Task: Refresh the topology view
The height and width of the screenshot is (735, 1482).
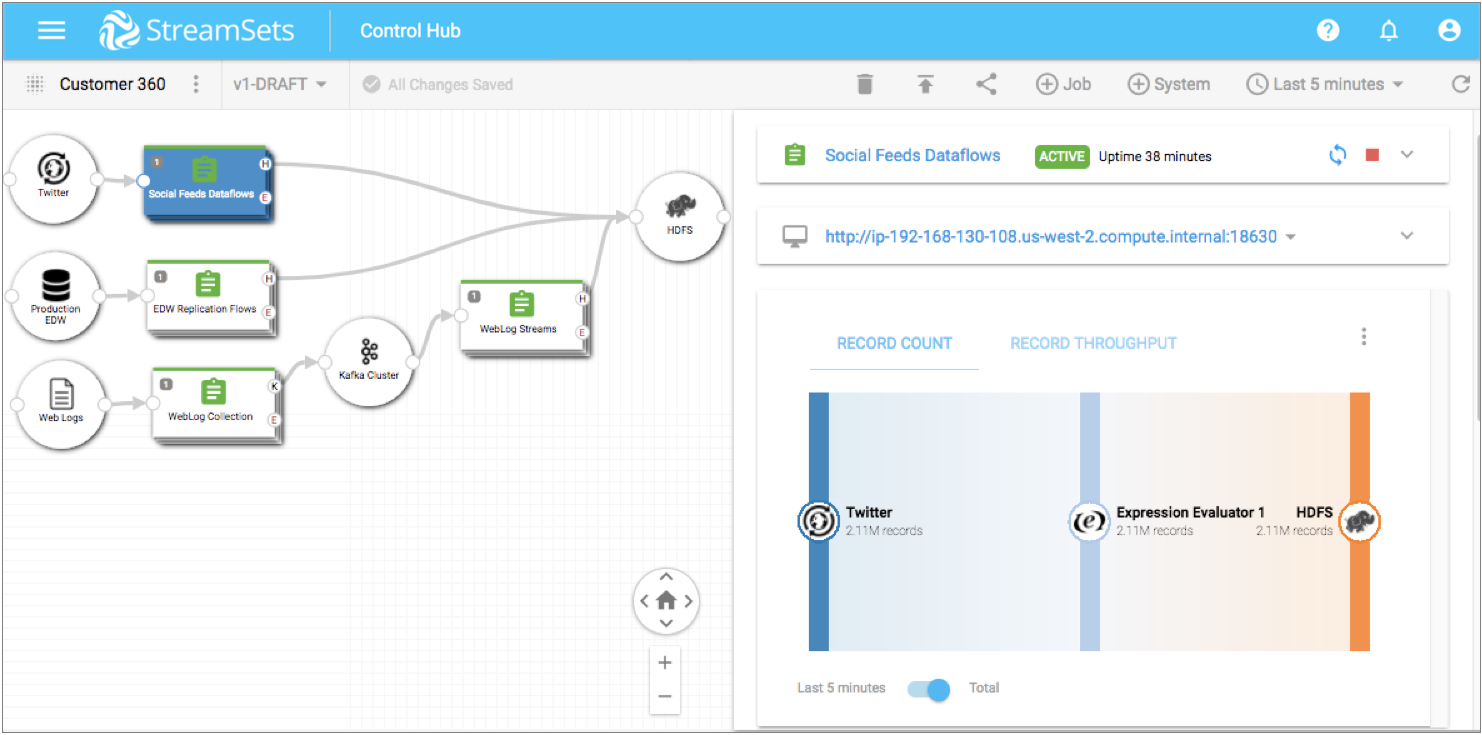Action: [1460, 85]
